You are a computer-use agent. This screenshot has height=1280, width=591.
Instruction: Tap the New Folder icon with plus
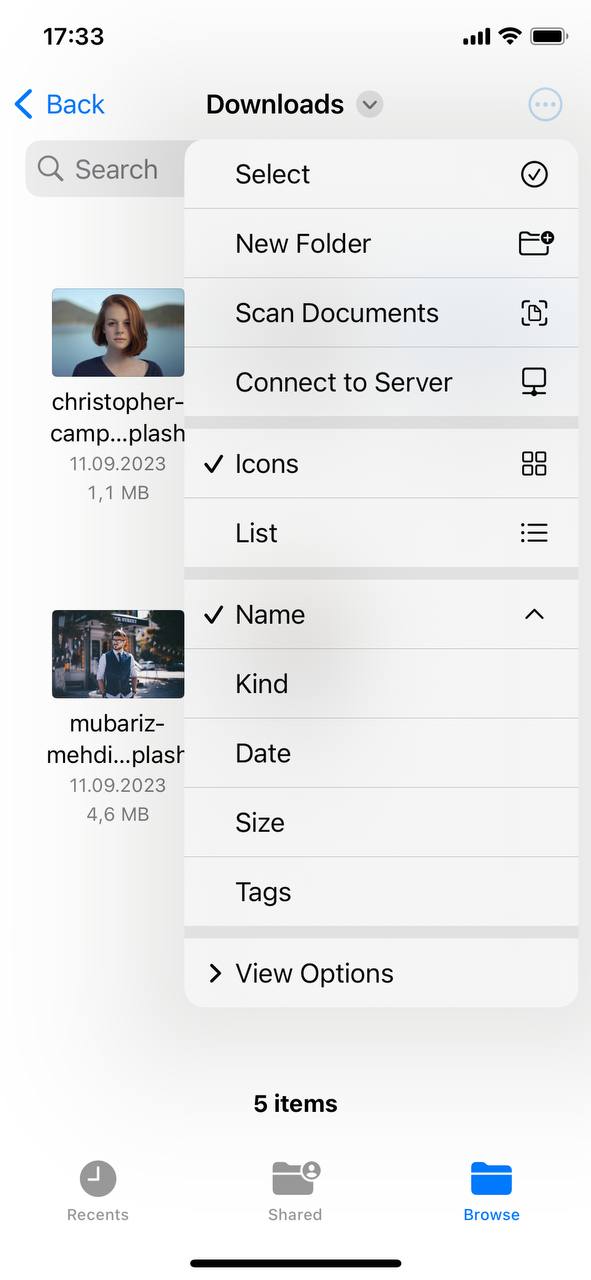(x=534, y=243)
